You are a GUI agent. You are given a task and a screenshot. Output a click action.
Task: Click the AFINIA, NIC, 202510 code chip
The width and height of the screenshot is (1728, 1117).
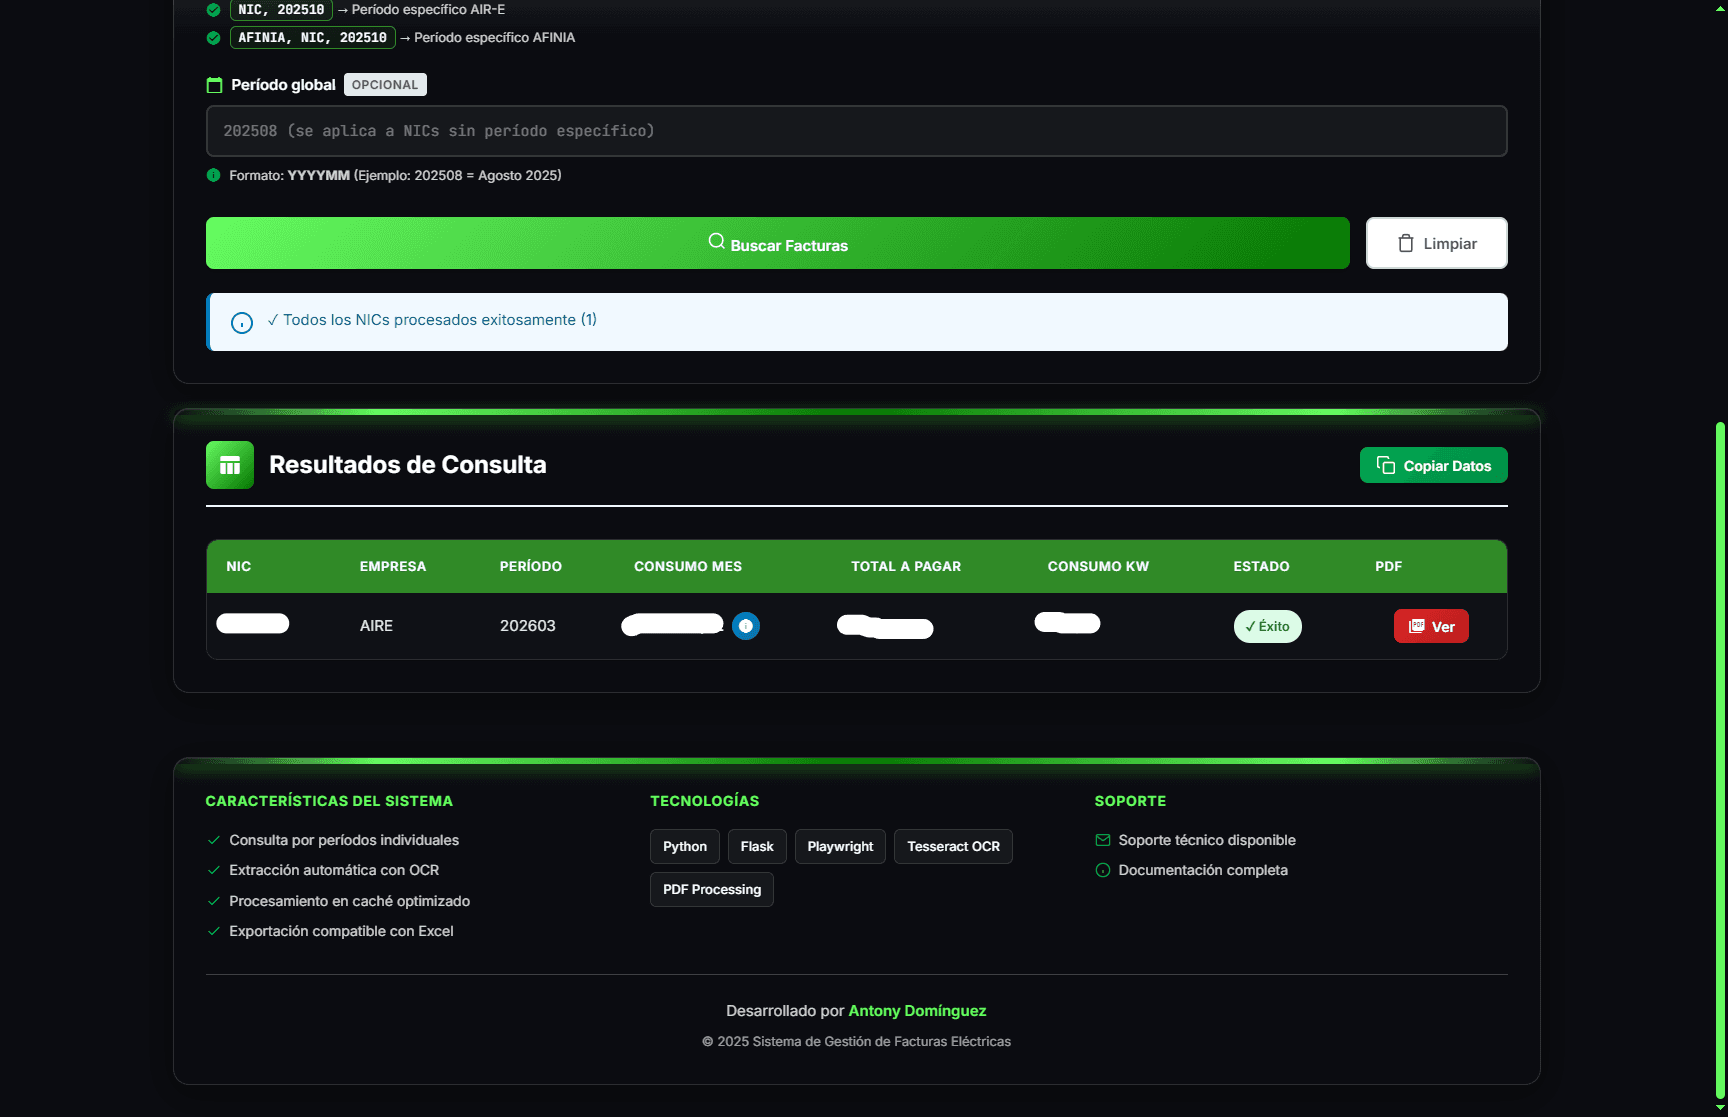click(312, 38)
